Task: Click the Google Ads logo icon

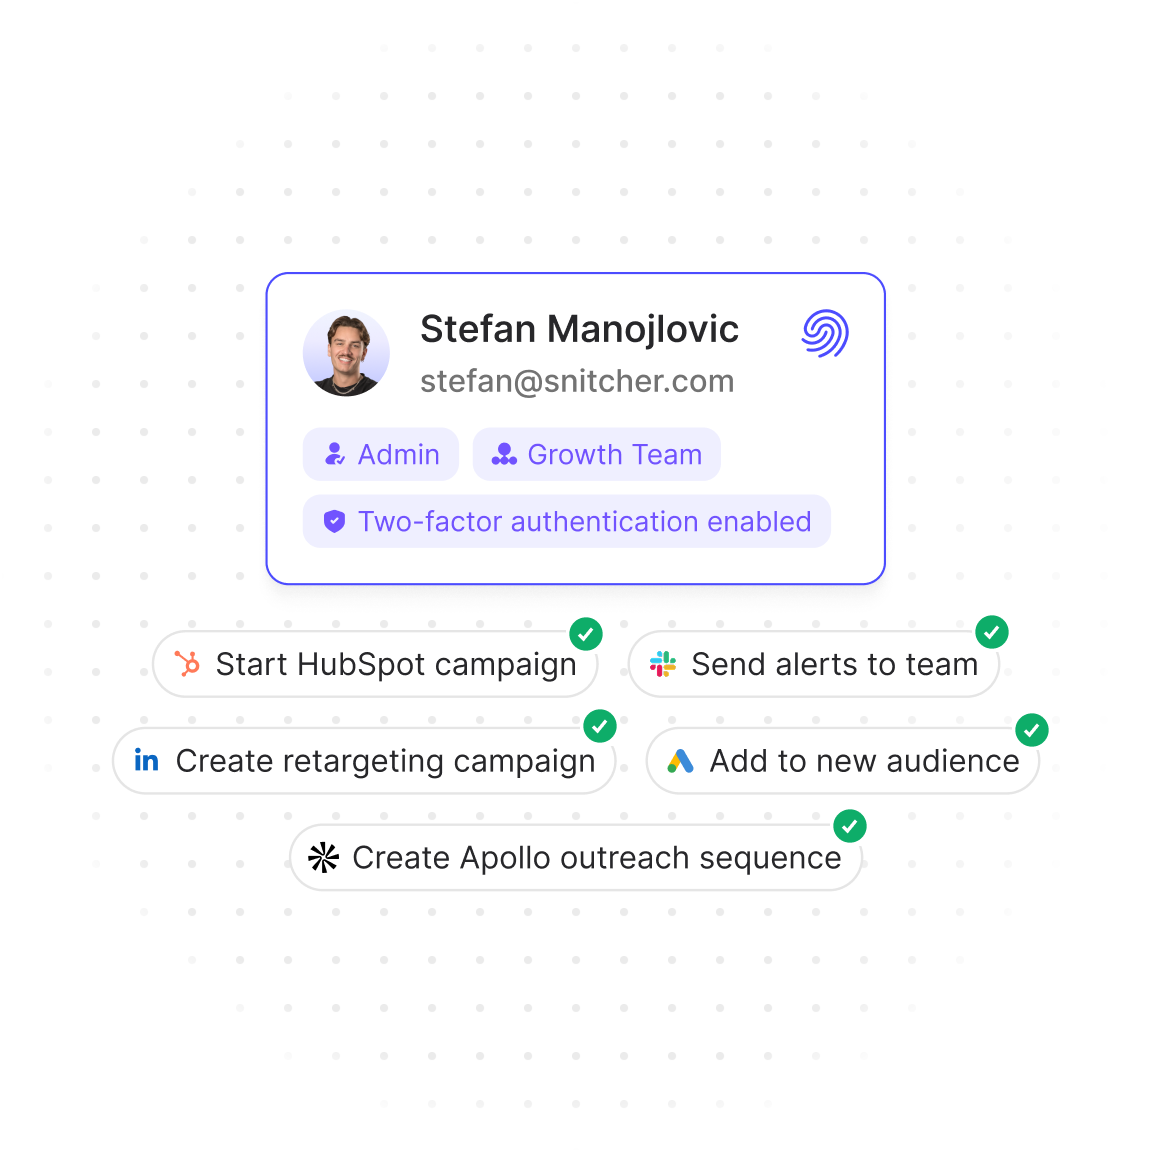Action: click(x=681, y=761)
